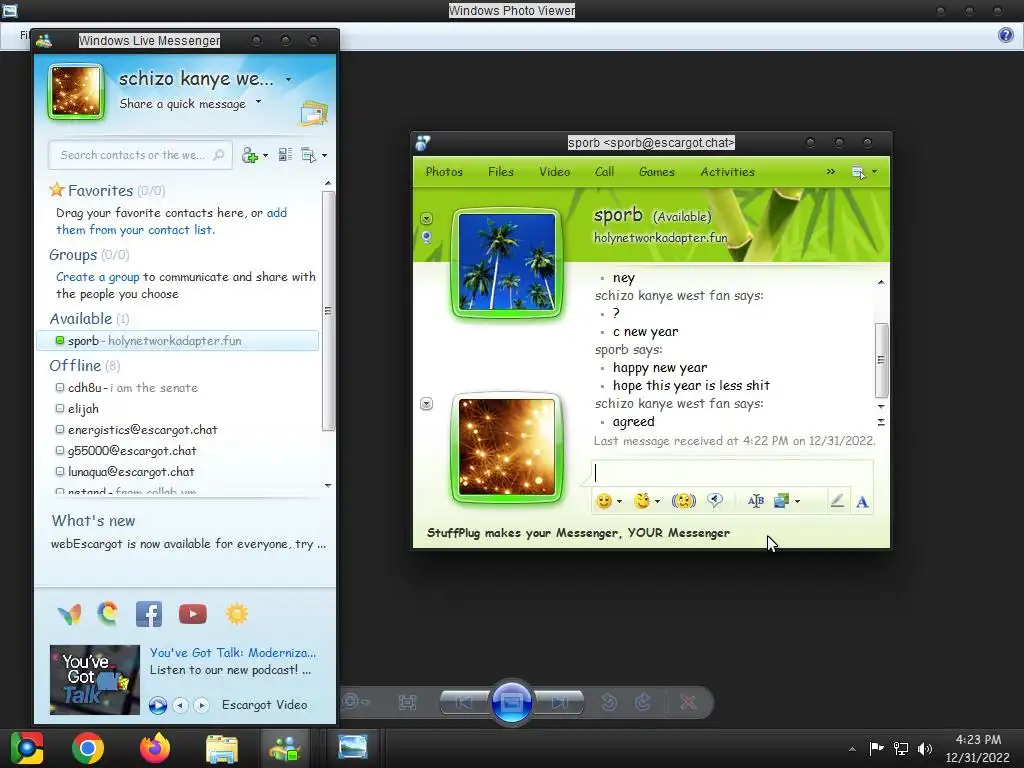Collapse sporb's display picture toggle
Screen dimensions: 1024x768
[x=426, y=218]
